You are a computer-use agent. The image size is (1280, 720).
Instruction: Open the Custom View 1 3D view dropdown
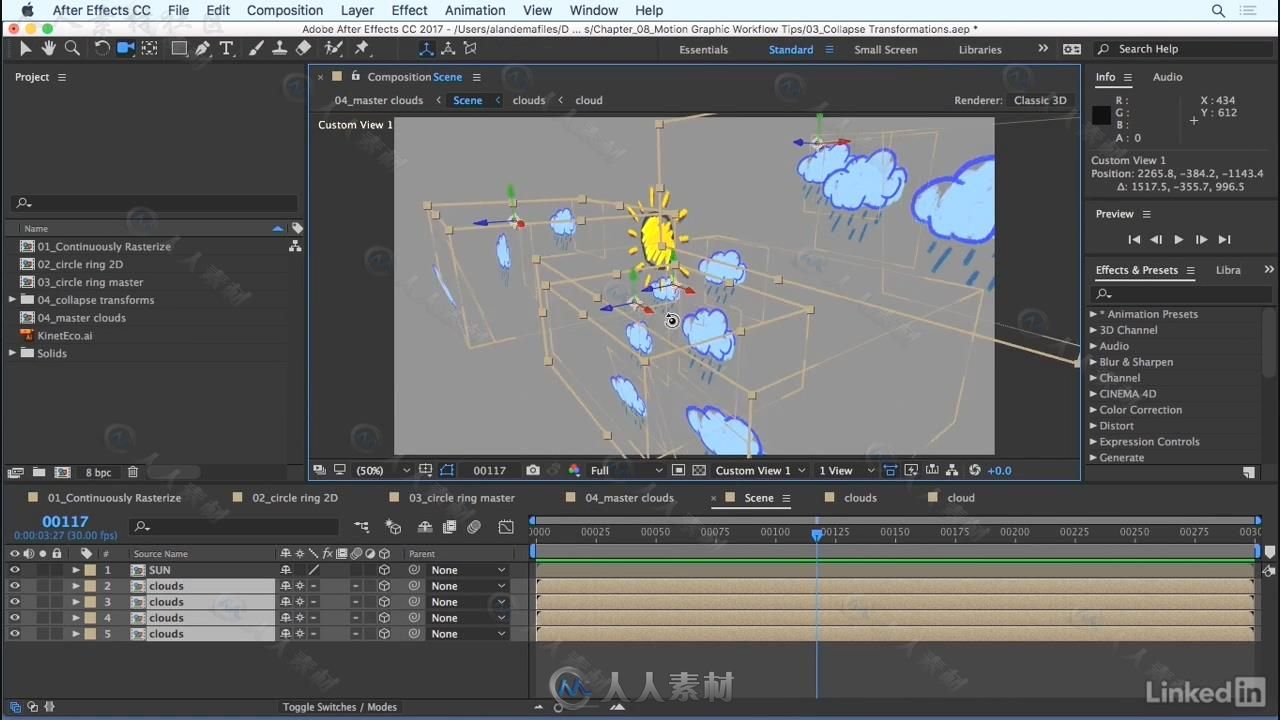tap(760, 470)
